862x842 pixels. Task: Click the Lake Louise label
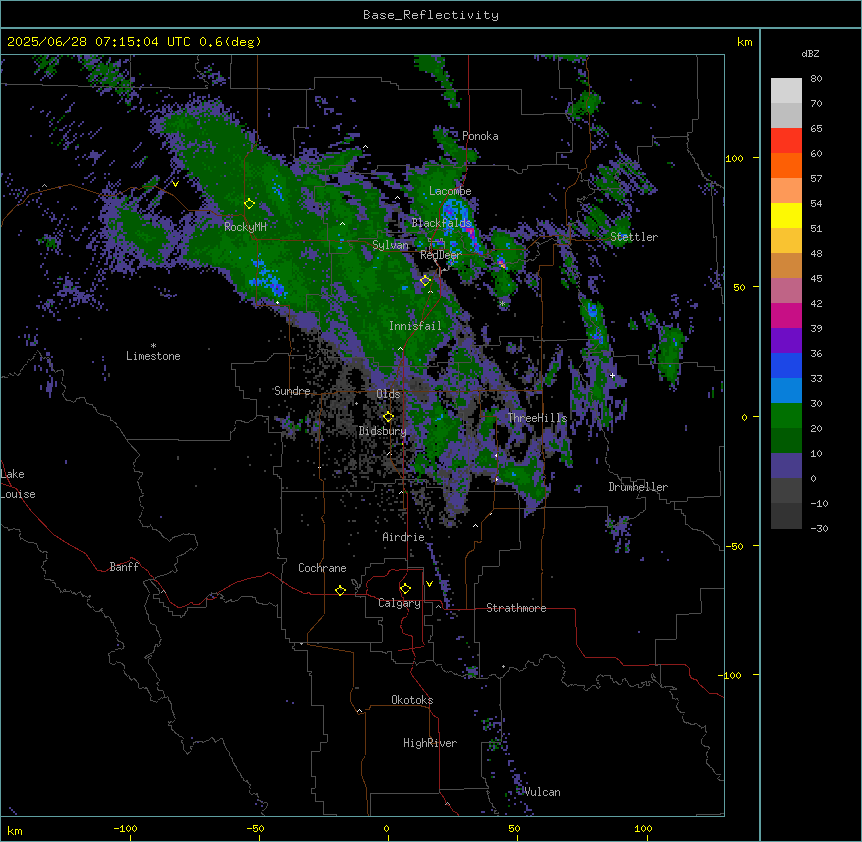[18, 484]
